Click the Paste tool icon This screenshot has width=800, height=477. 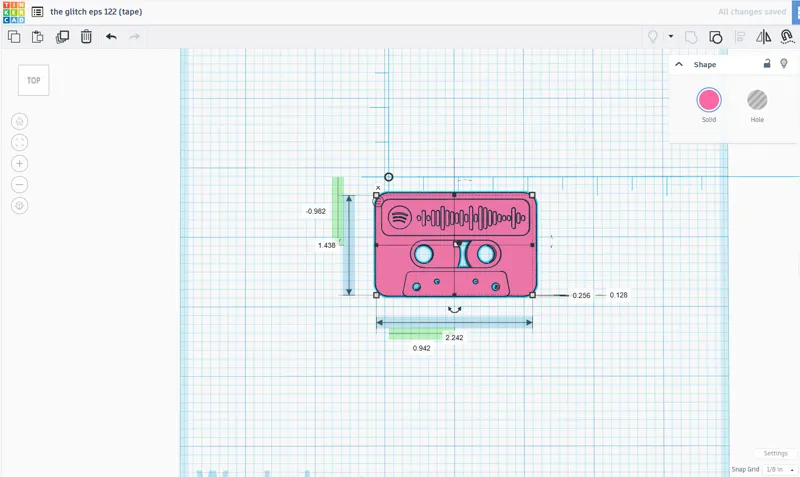tap(37, 37)
